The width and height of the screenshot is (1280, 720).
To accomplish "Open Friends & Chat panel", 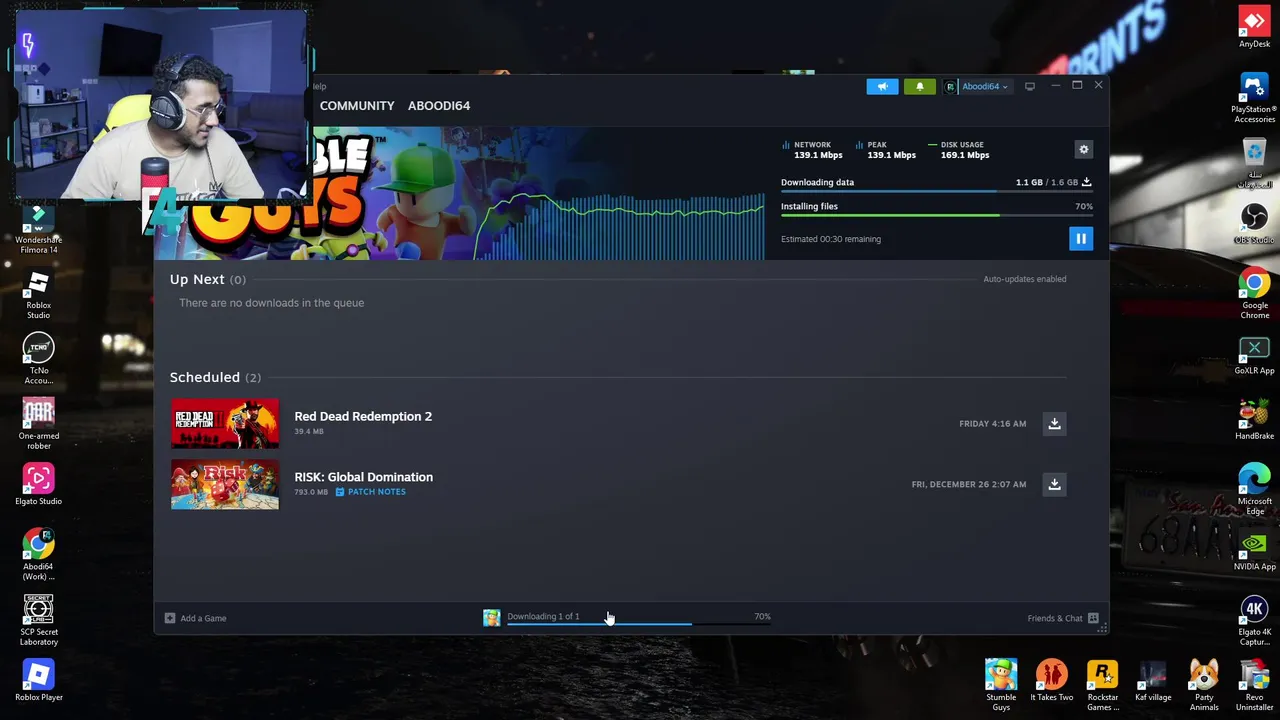I will (x=1063, y=618).
